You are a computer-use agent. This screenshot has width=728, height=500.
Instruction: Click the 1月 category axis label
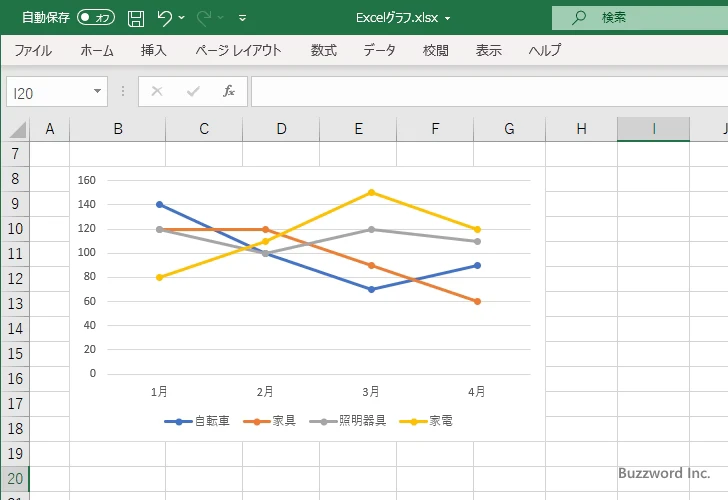coord(159,392)
